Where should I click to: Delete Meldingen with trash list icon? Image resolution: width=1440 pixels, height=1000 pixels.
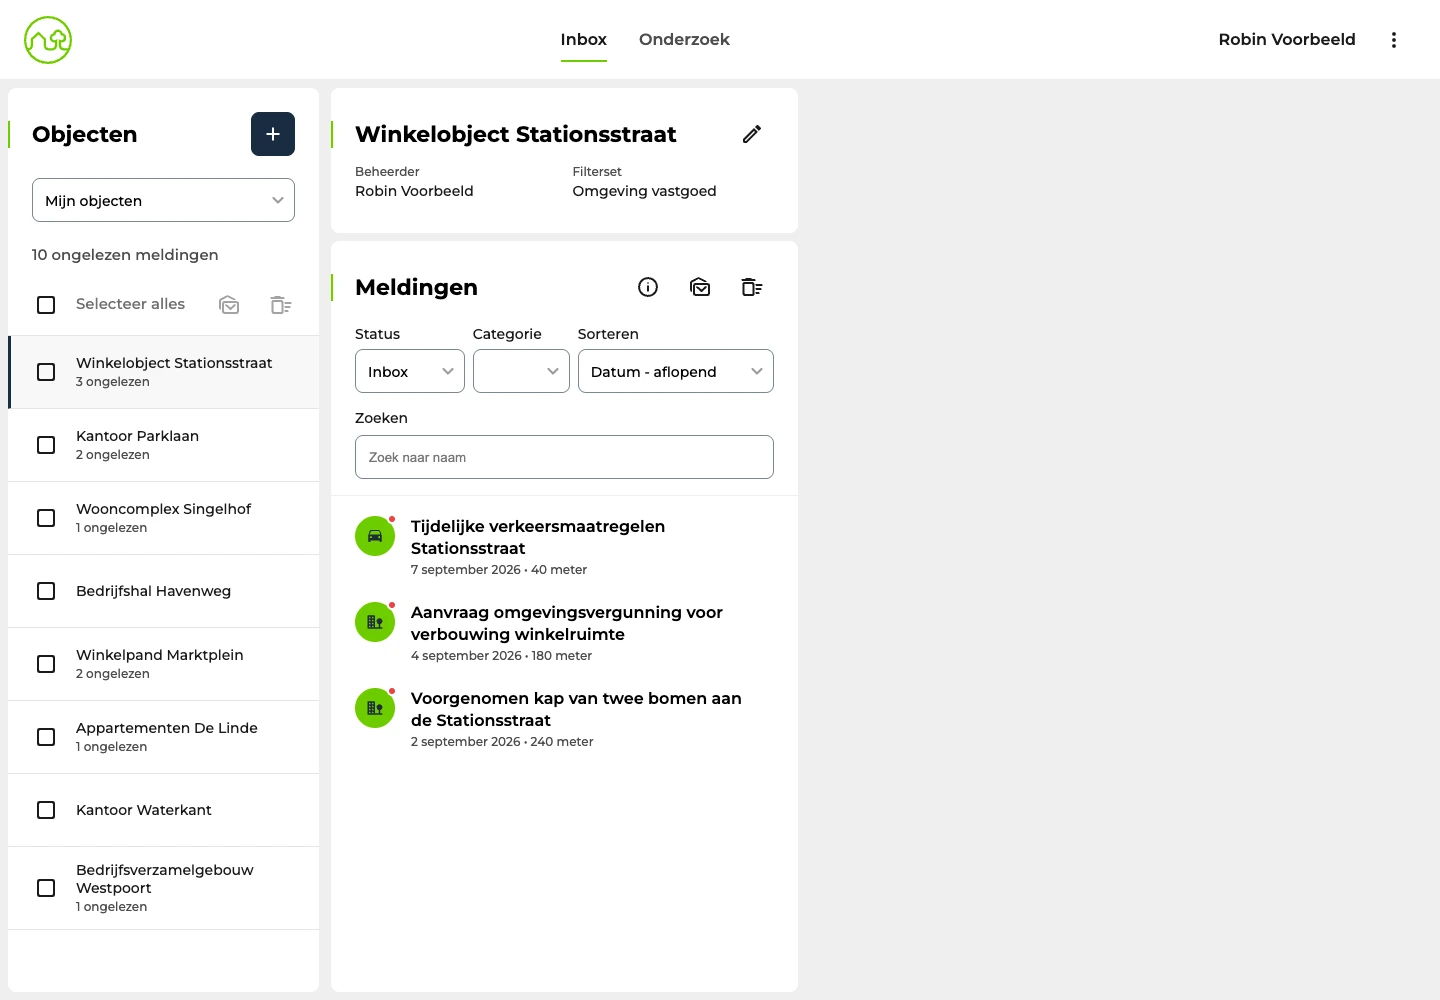coord(752,287)
